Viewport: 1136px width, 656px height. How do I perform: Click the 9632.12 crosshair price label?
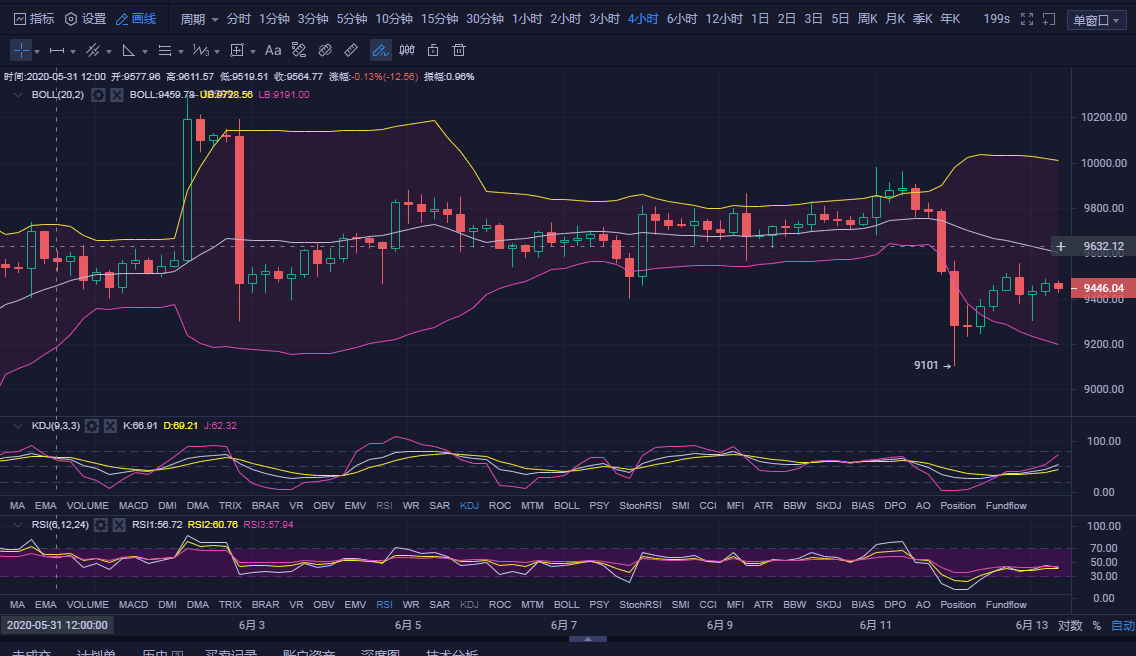pyautogui.click(x=1103, y=246)
